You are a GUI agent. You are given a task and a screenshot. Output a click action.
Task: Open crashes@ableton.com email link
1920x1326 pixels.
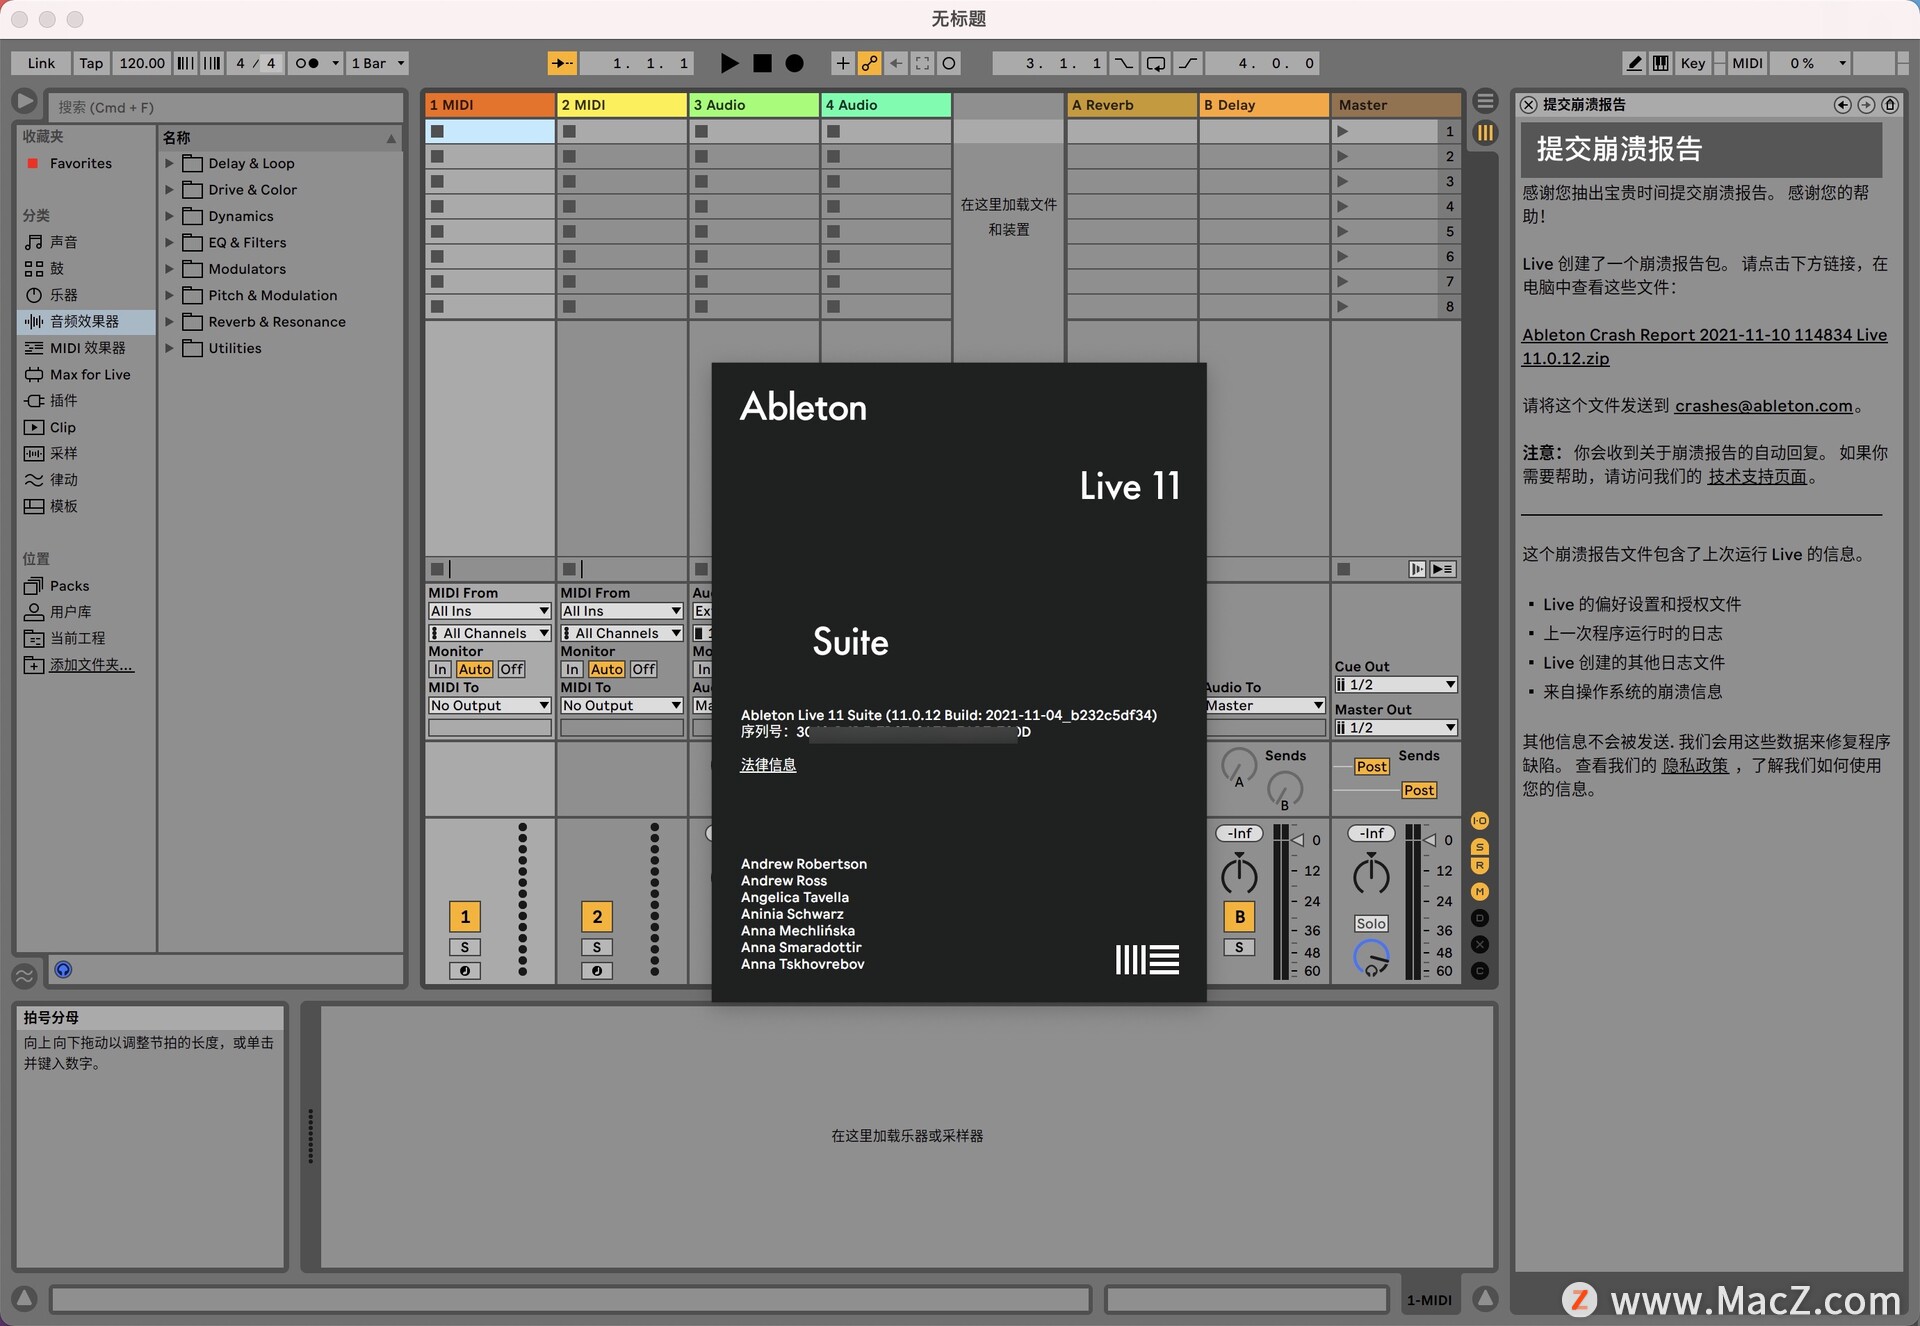point(1764,406)
